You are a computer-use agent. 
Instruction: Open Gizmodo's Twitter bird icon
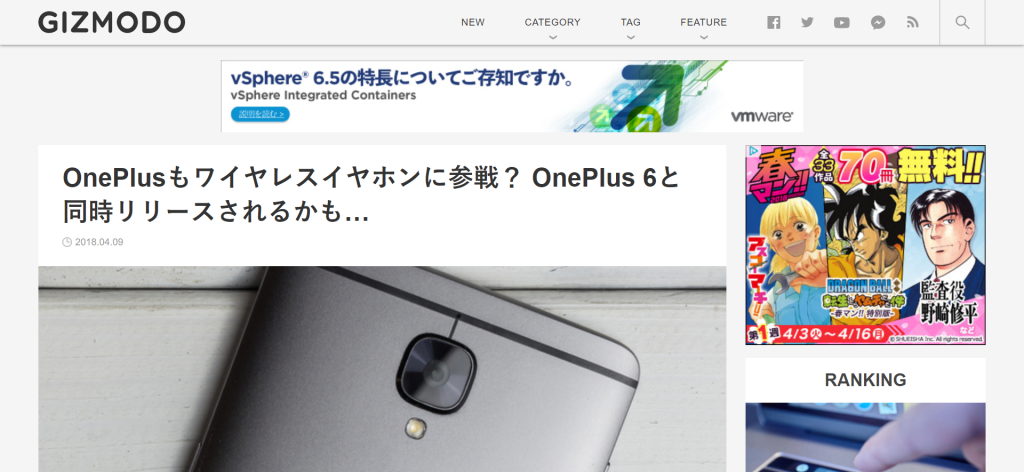click(x=807, y=22)
